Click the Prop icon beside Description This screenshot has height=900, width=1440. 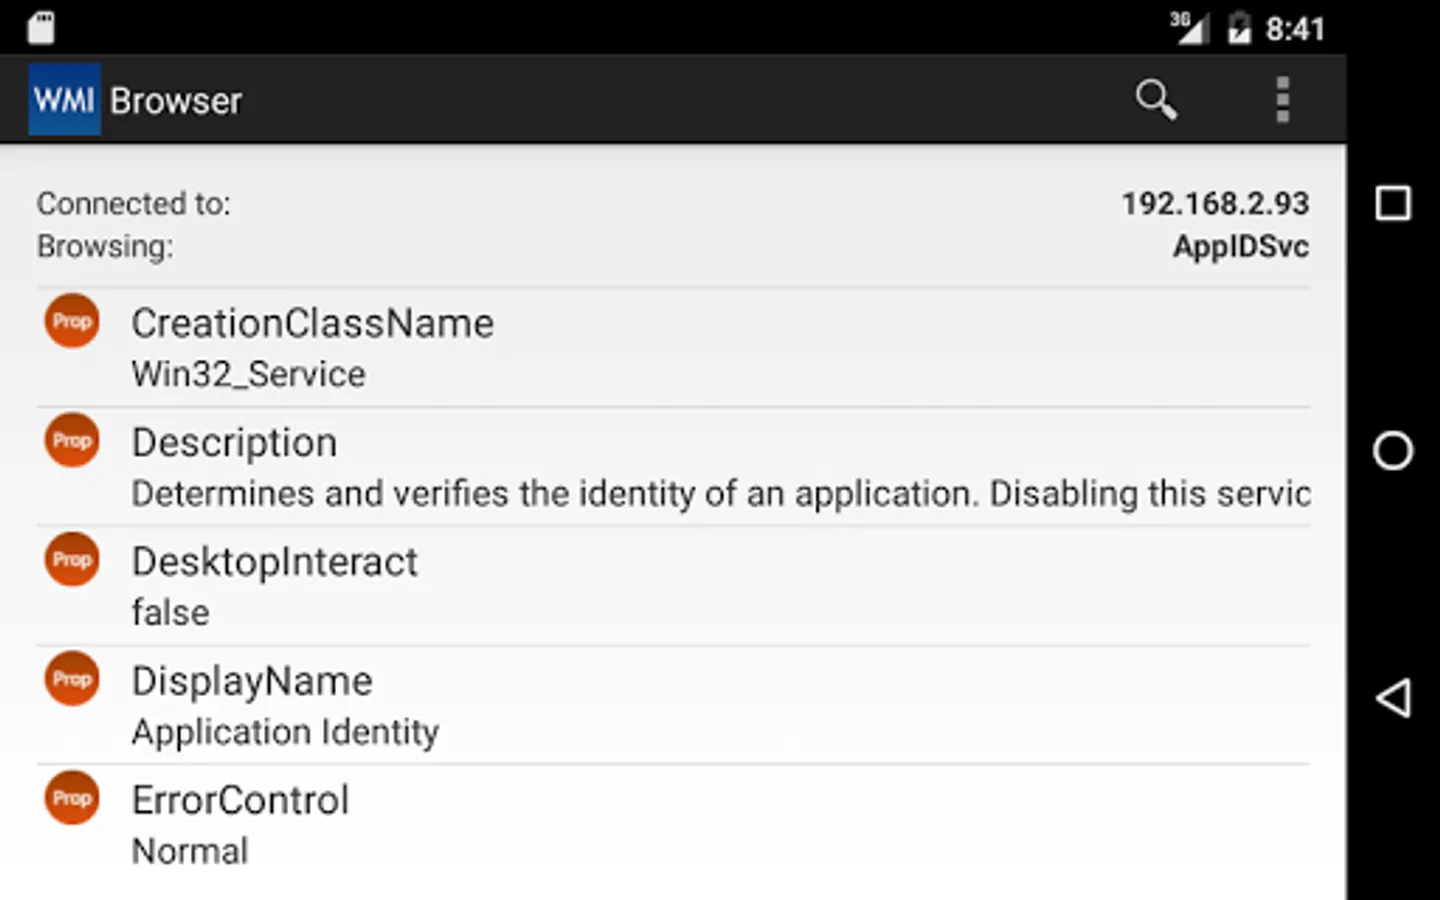pos(72,440)
